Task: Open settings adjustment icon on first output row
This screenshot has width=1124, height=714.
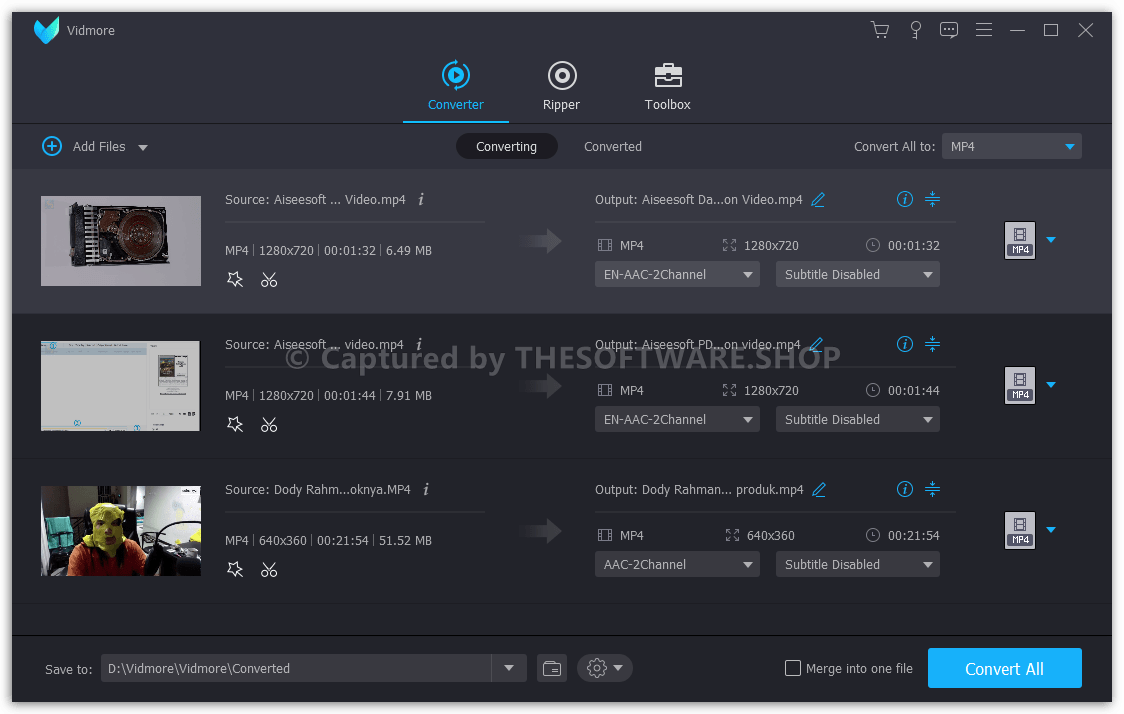Action: [x=932, y=199]
